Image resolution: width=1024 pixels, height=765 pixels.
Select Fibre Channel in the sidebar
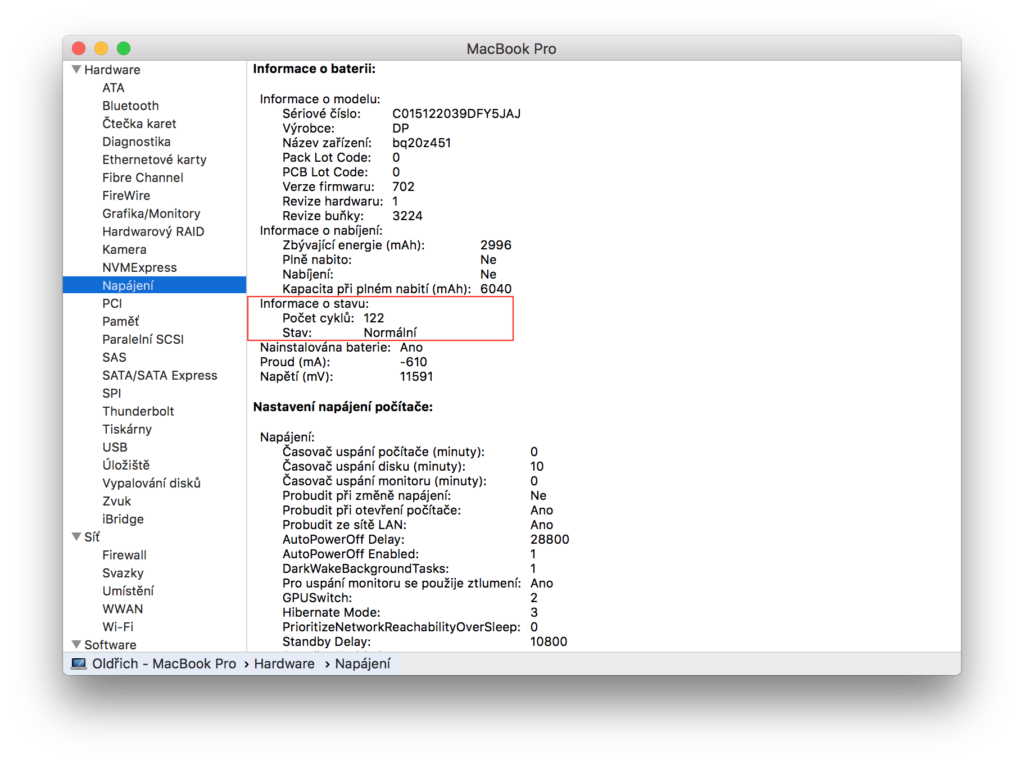click(x=142, y=178)
